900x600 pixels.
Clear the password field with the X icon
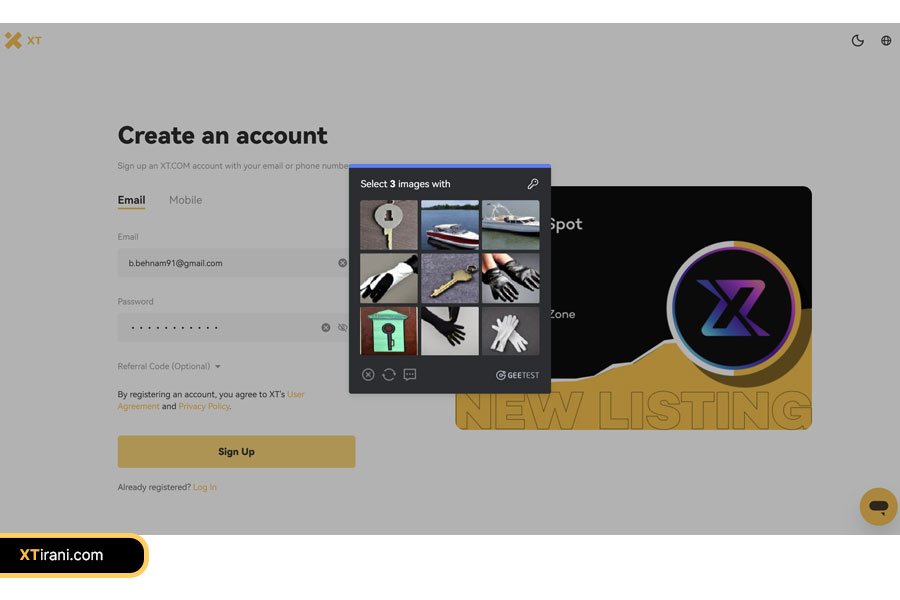click(x=325, y=327)
